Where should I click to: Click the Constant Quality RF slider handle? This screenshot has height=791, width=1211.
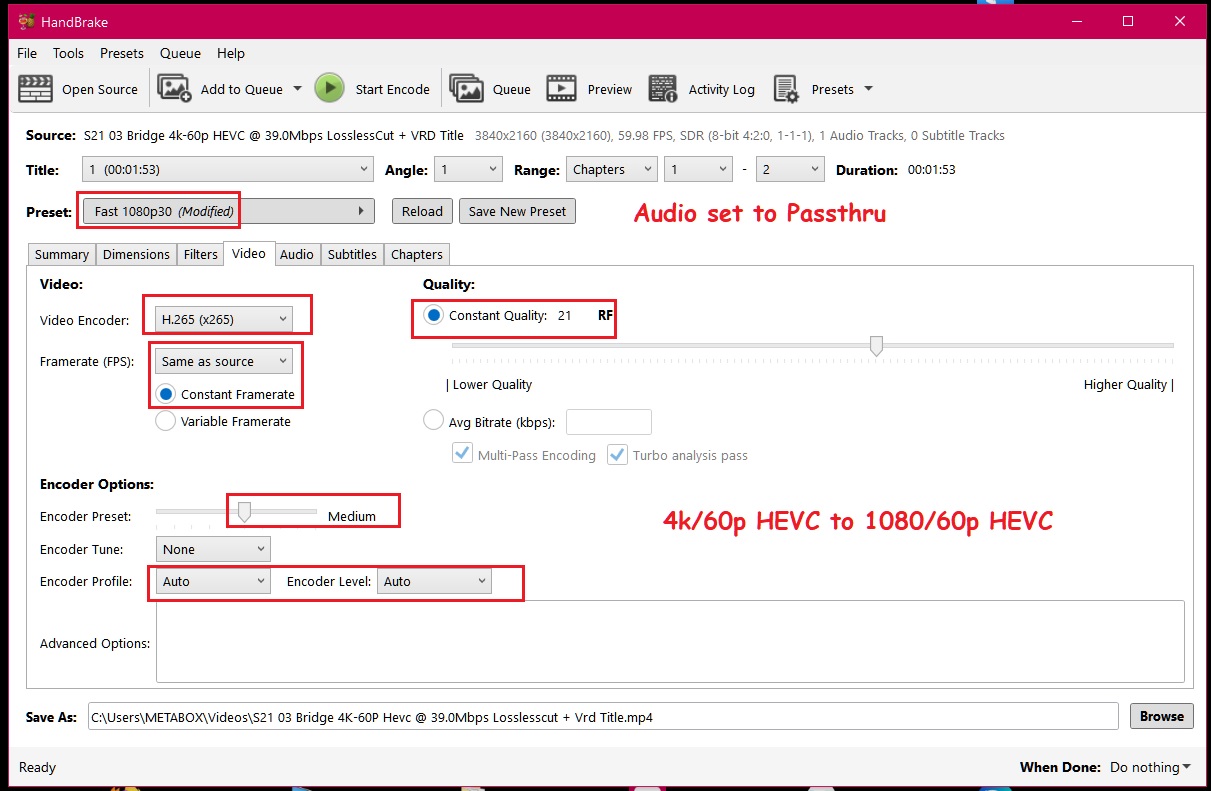(x=876, y=346)
